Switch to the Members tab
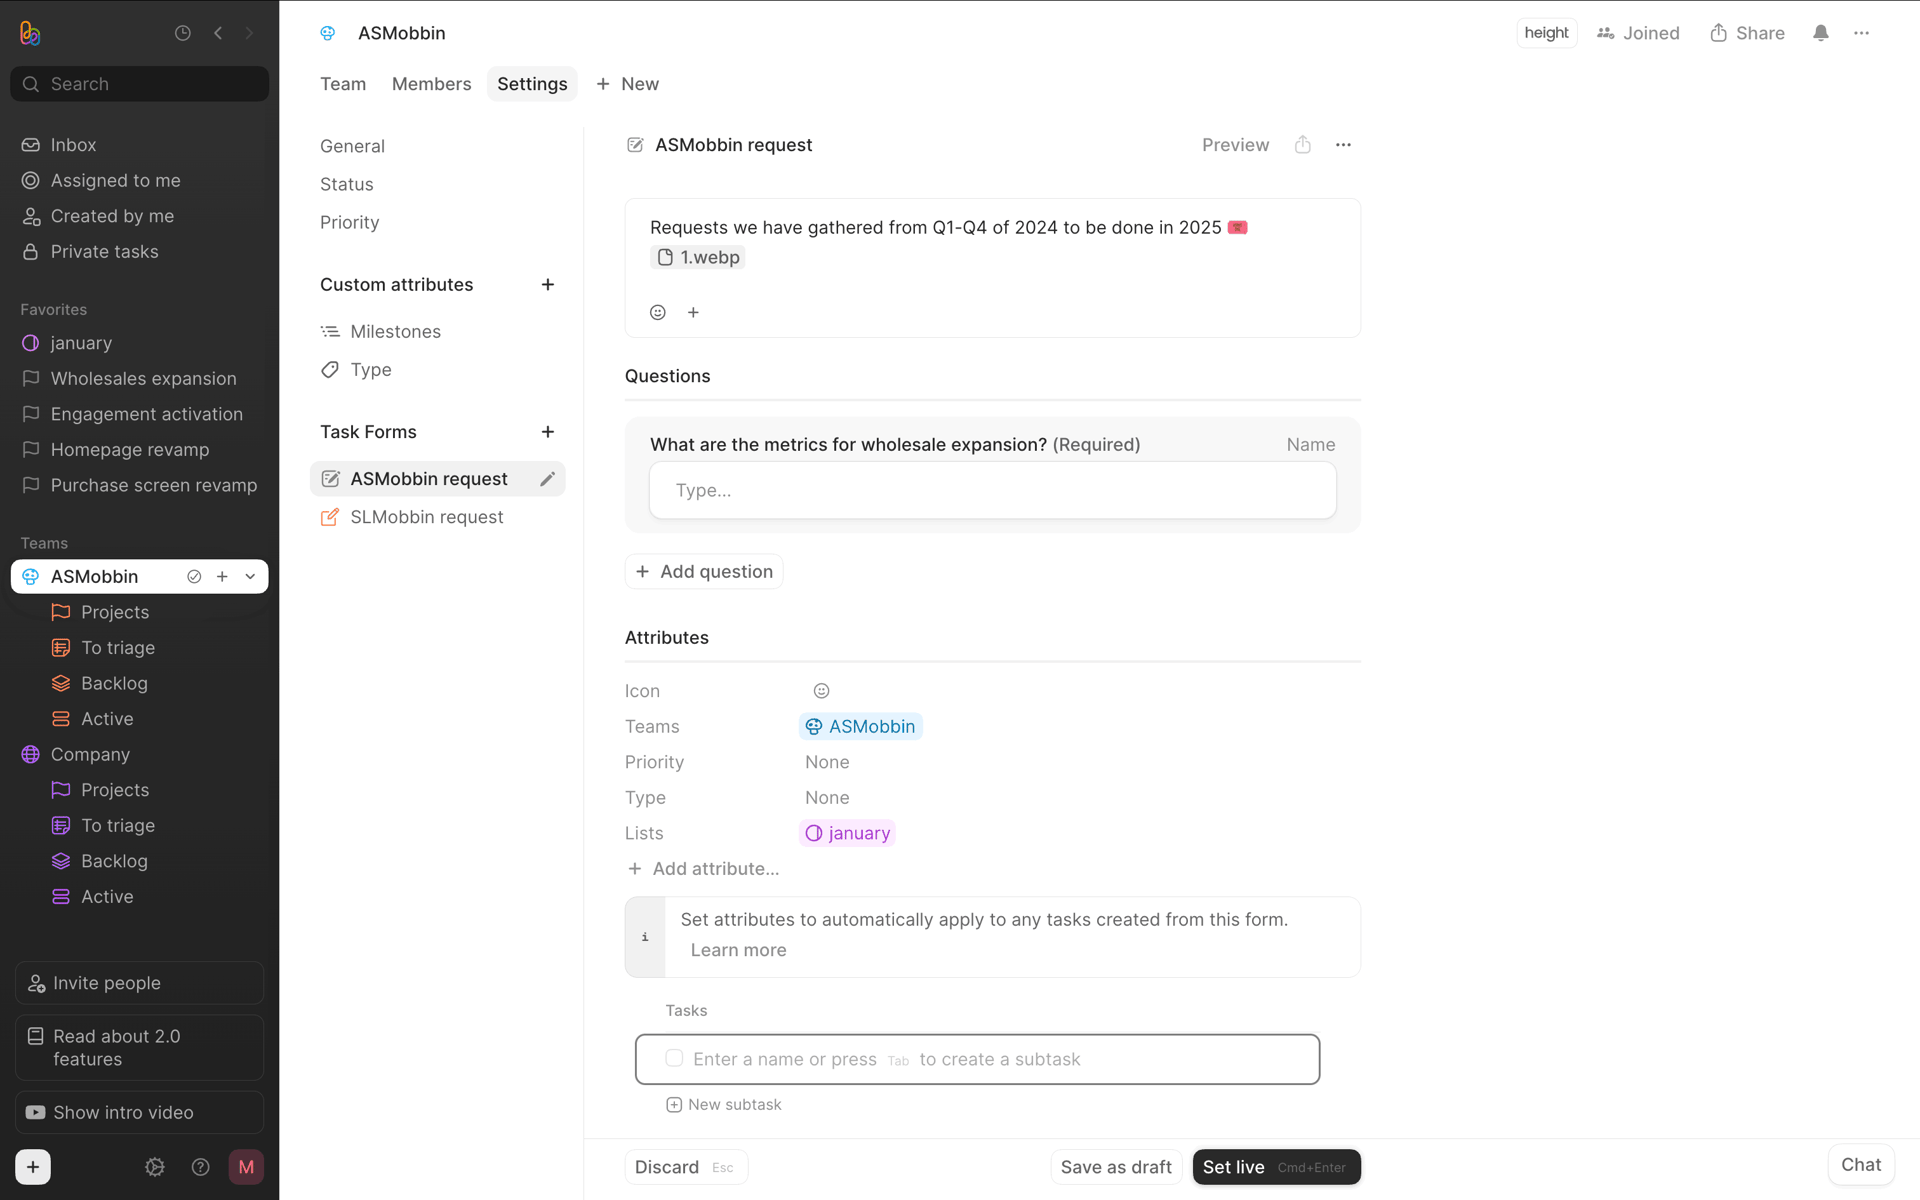The width and height of the screenshot is (1920, 1200). (431, 84)
